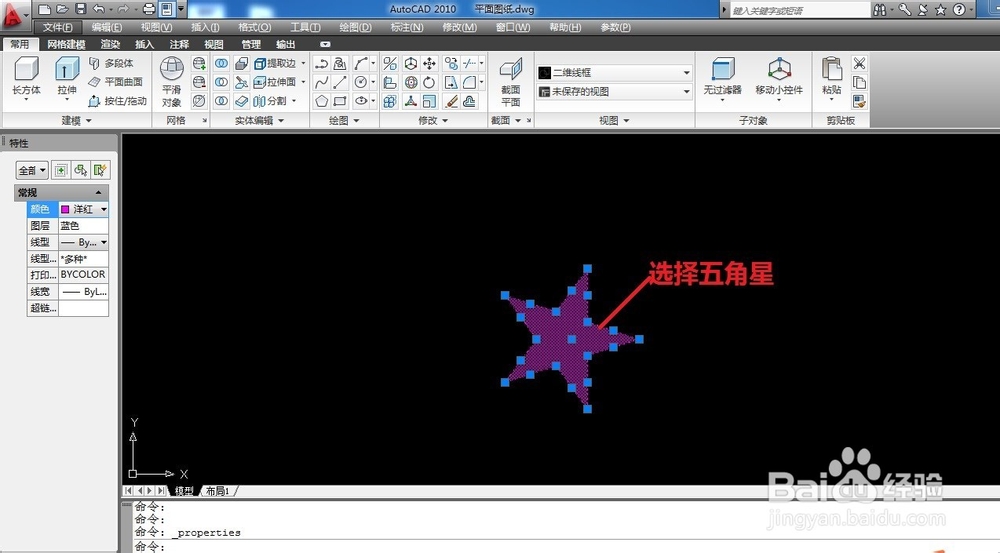
Task: Click the rotate icon in 修改 panel
Action: (429, 82)
